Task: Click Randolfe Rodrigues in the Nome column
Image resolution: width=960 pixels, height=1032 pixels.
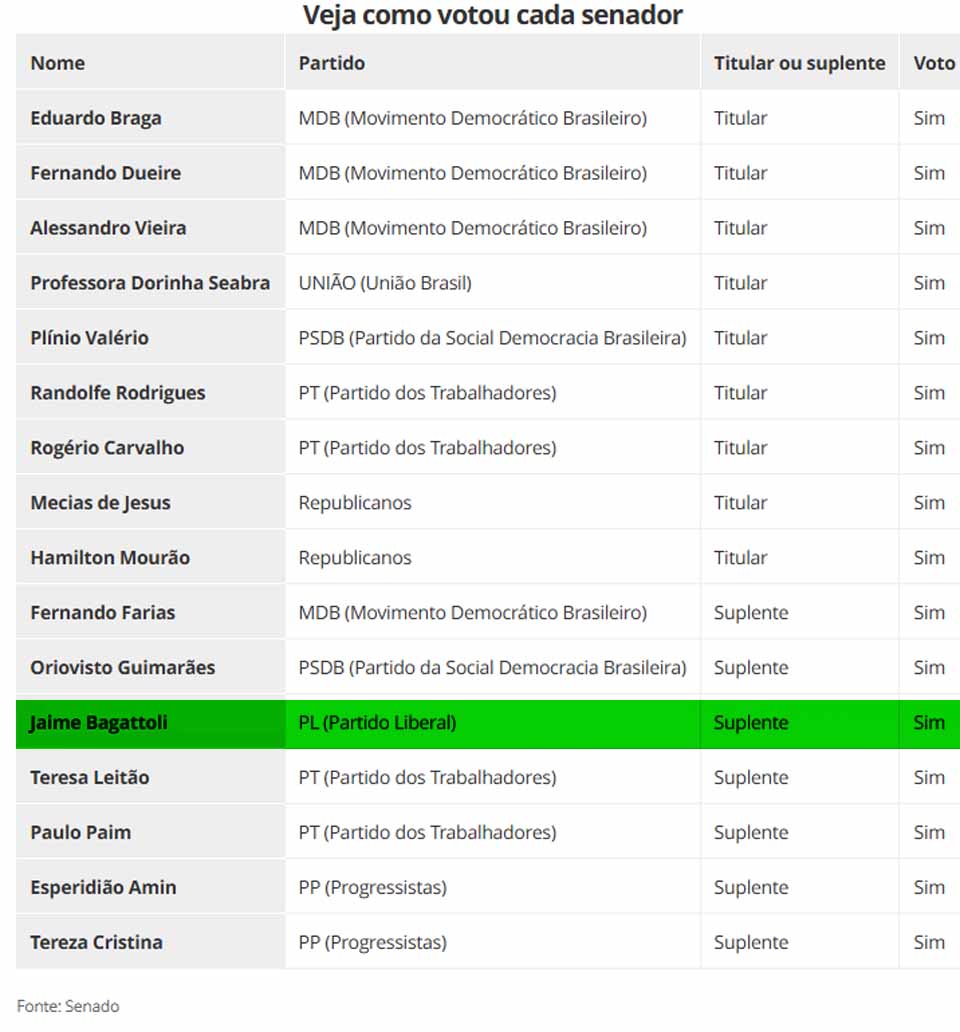Action: 118,393
